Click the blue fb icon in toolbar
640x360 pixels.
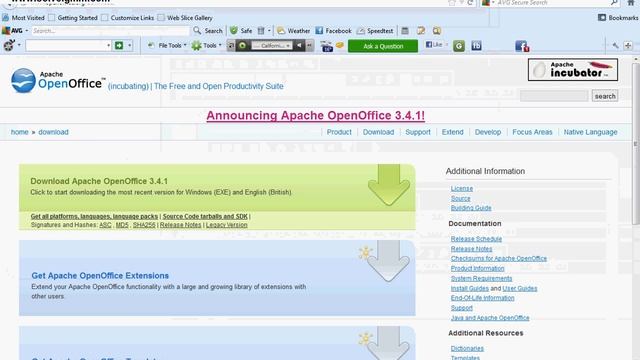[x=476, y=45]
